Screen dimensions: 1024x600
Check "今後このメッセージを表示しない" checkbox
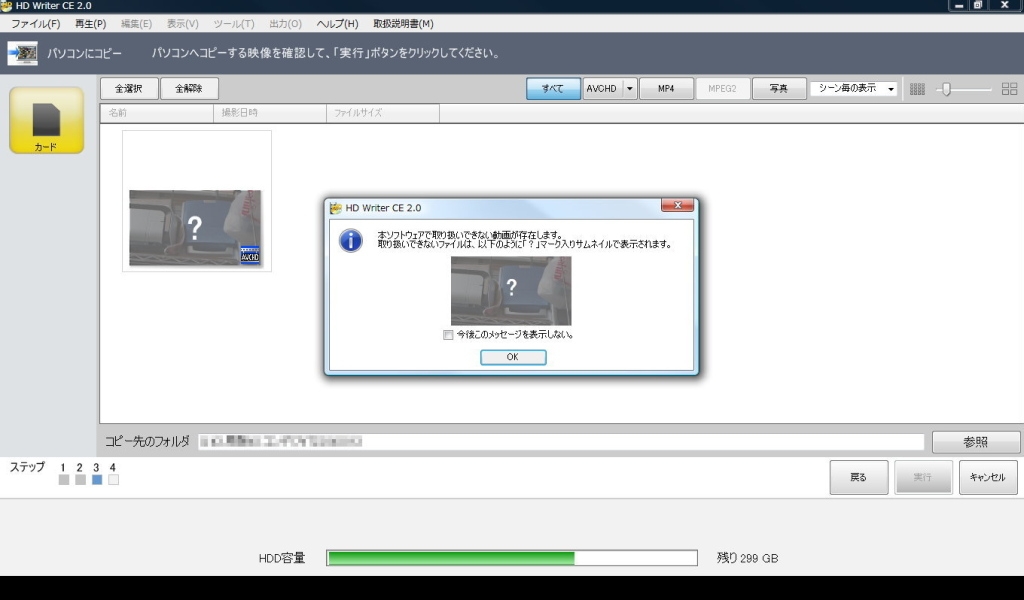point(448,335)
